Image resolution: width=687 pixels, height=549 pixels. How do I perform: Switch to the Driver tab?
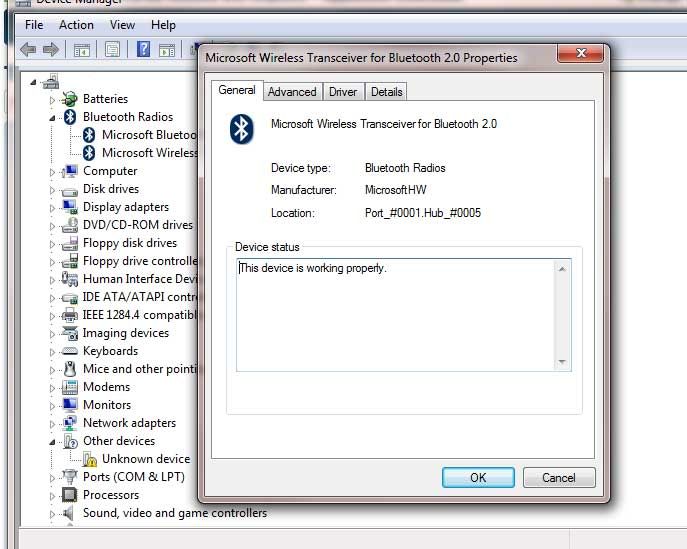pos(343,92)
